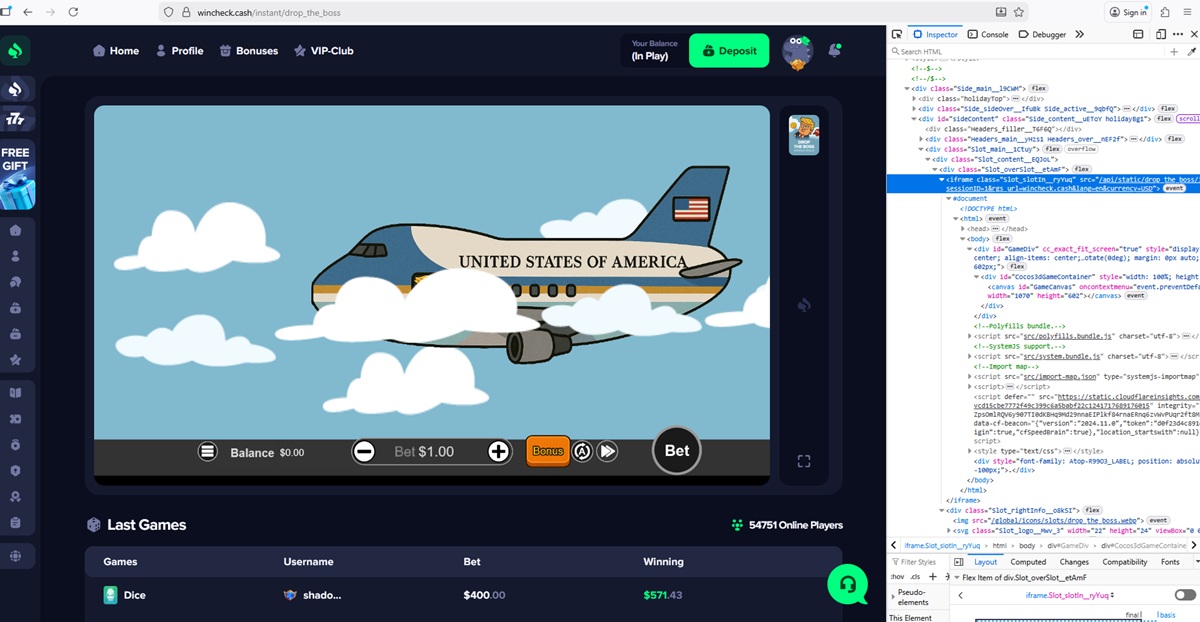Collapse the GameDiv node in the inspector

click(969, 249)
